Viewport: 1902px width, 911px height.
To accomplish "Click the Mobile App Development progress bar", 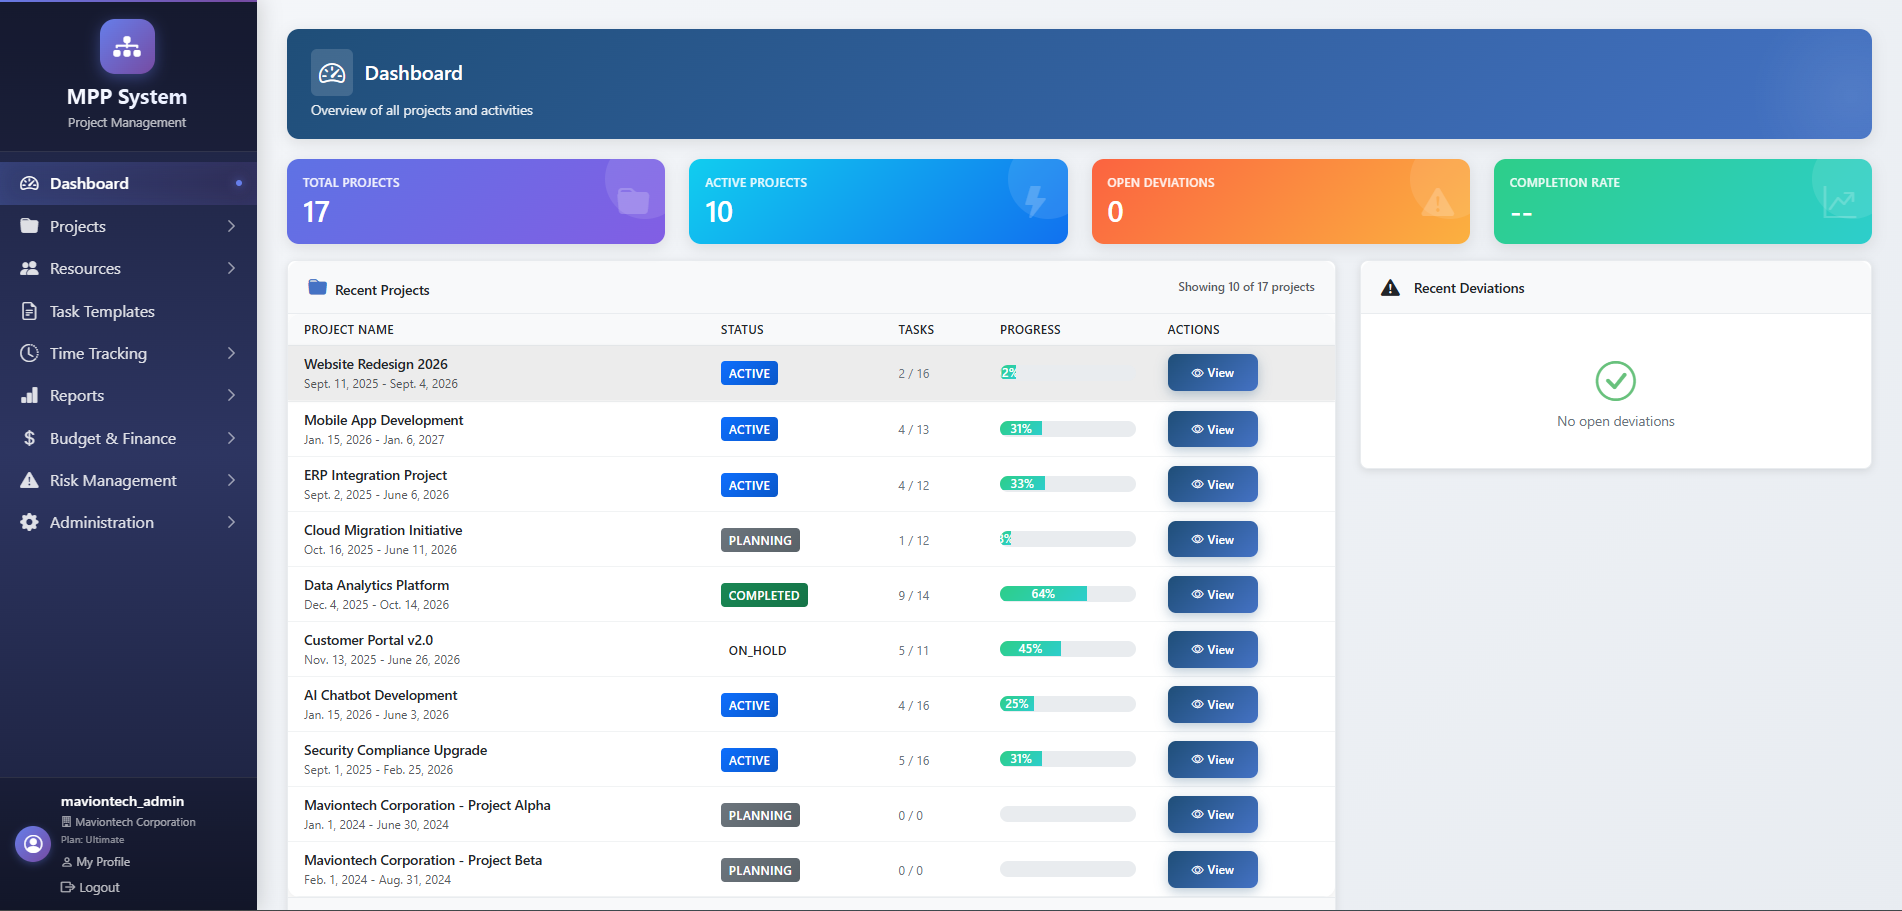I will point(1067,429).
